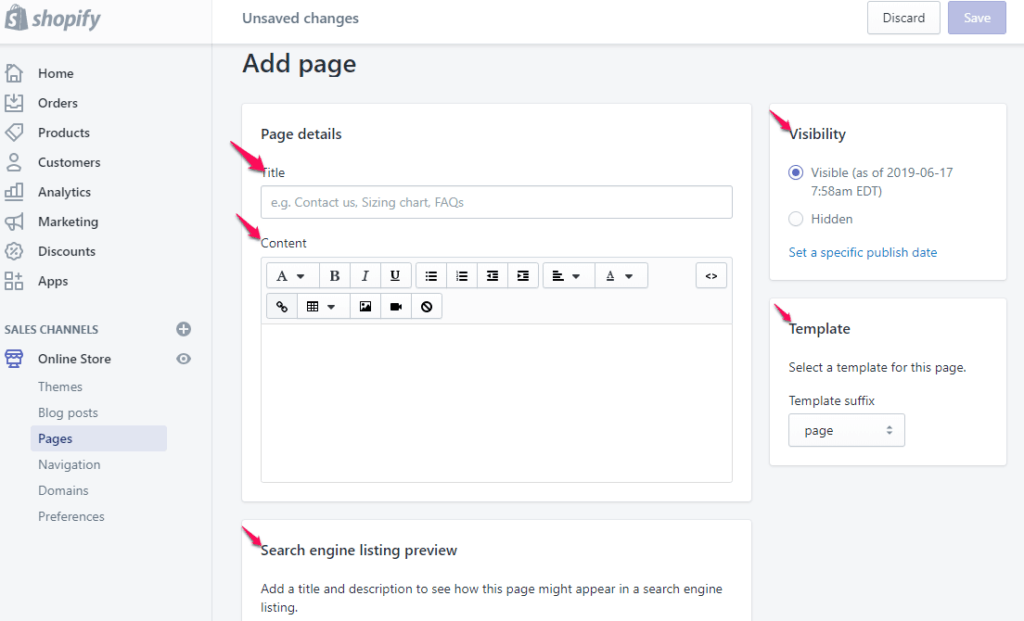The width and height of the screenshot is (1024, 621).
Task: Apply italic formatting in the editor
Action: [365, 276]
